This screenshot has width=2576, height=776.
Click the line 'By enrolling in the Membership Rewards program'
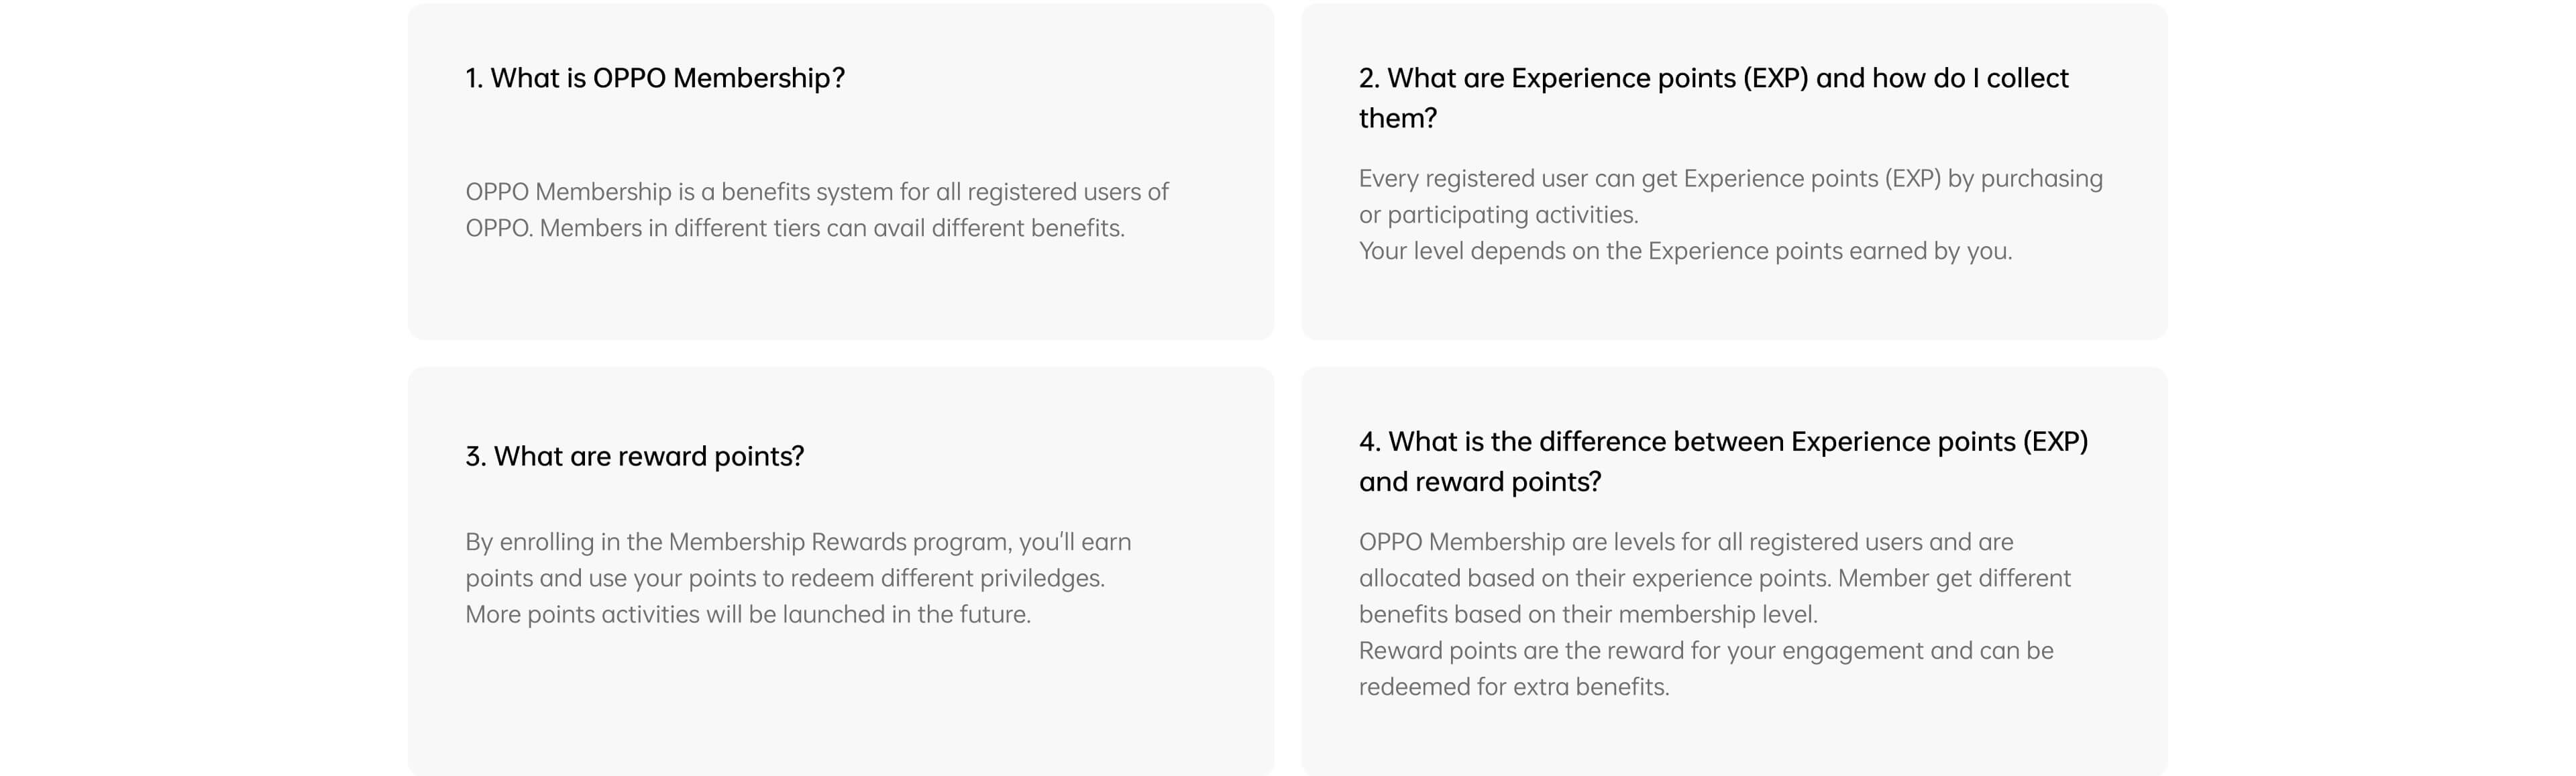798,542
